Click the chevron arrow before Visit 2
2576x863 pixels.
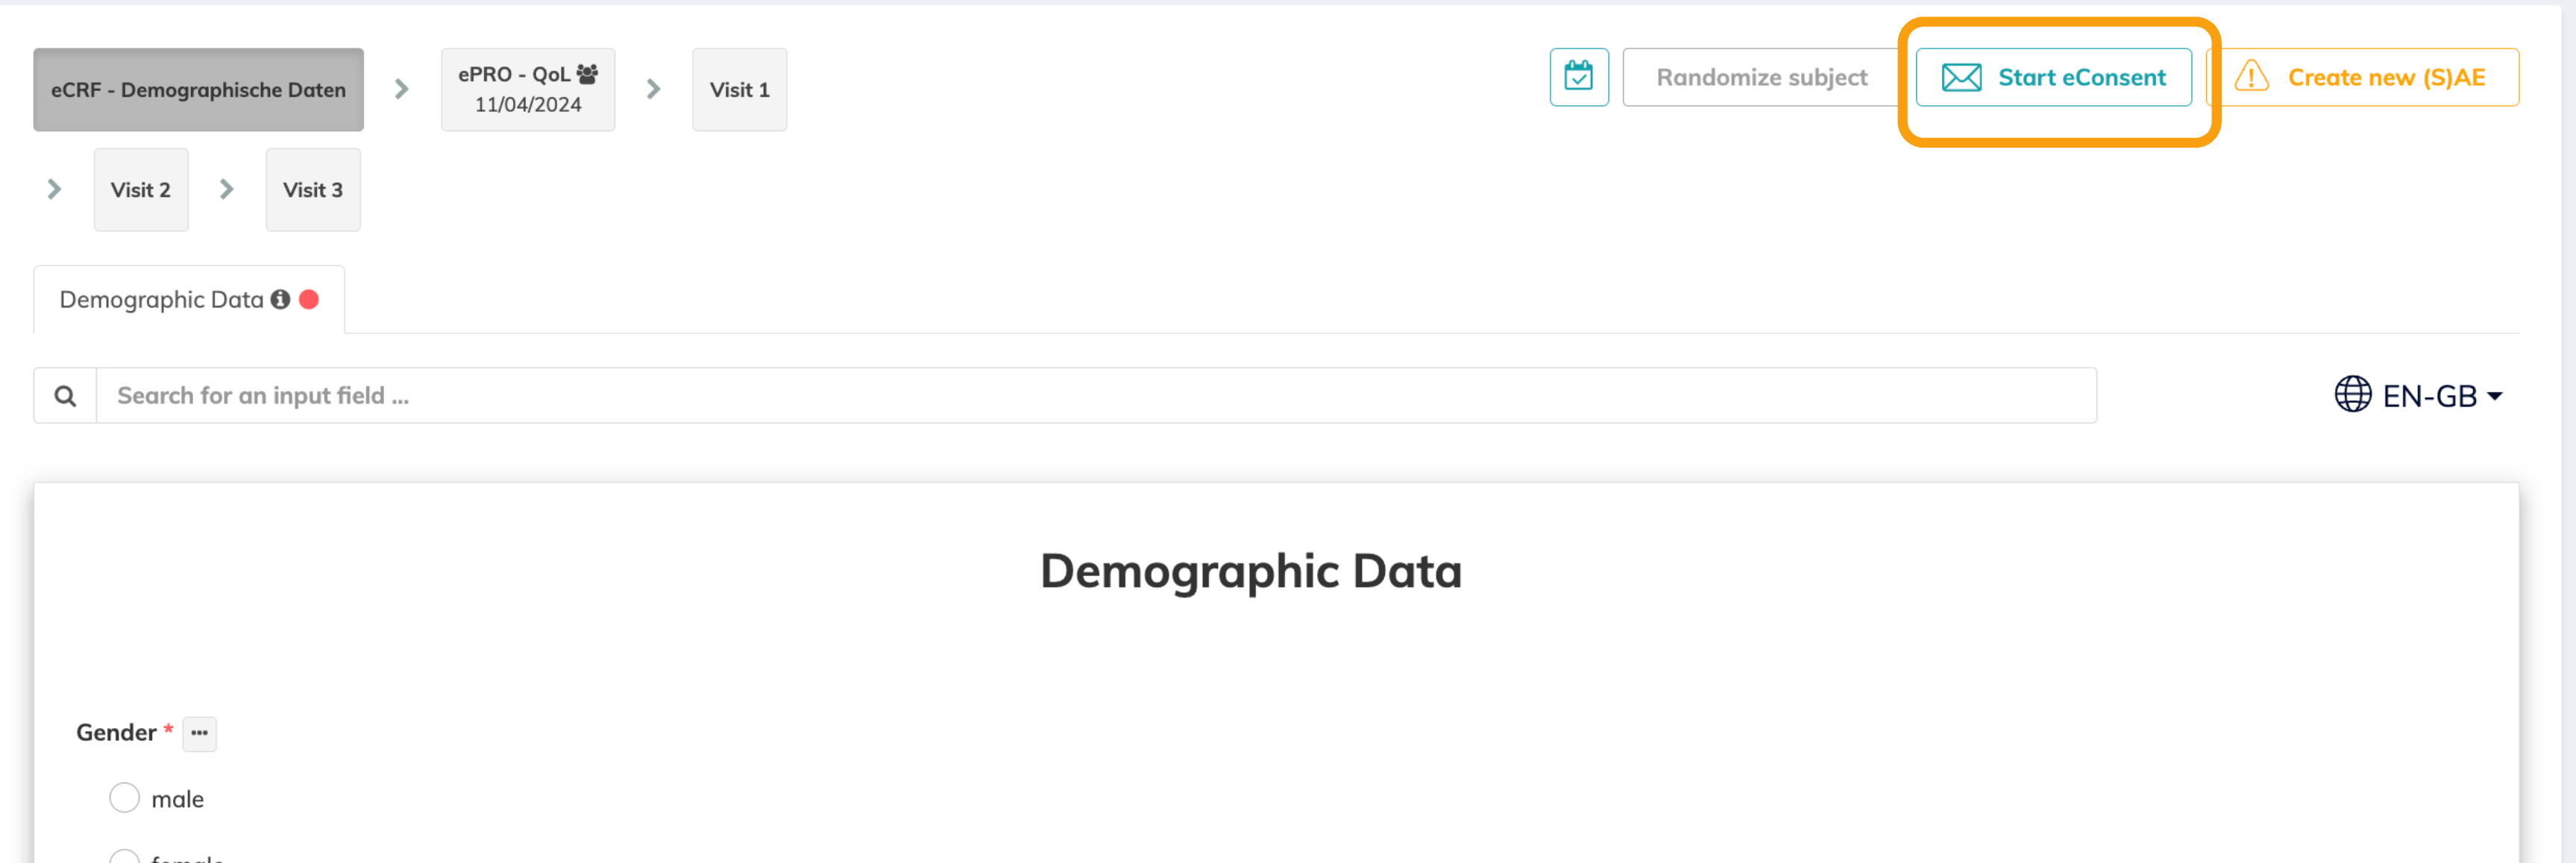coord(54,189)
